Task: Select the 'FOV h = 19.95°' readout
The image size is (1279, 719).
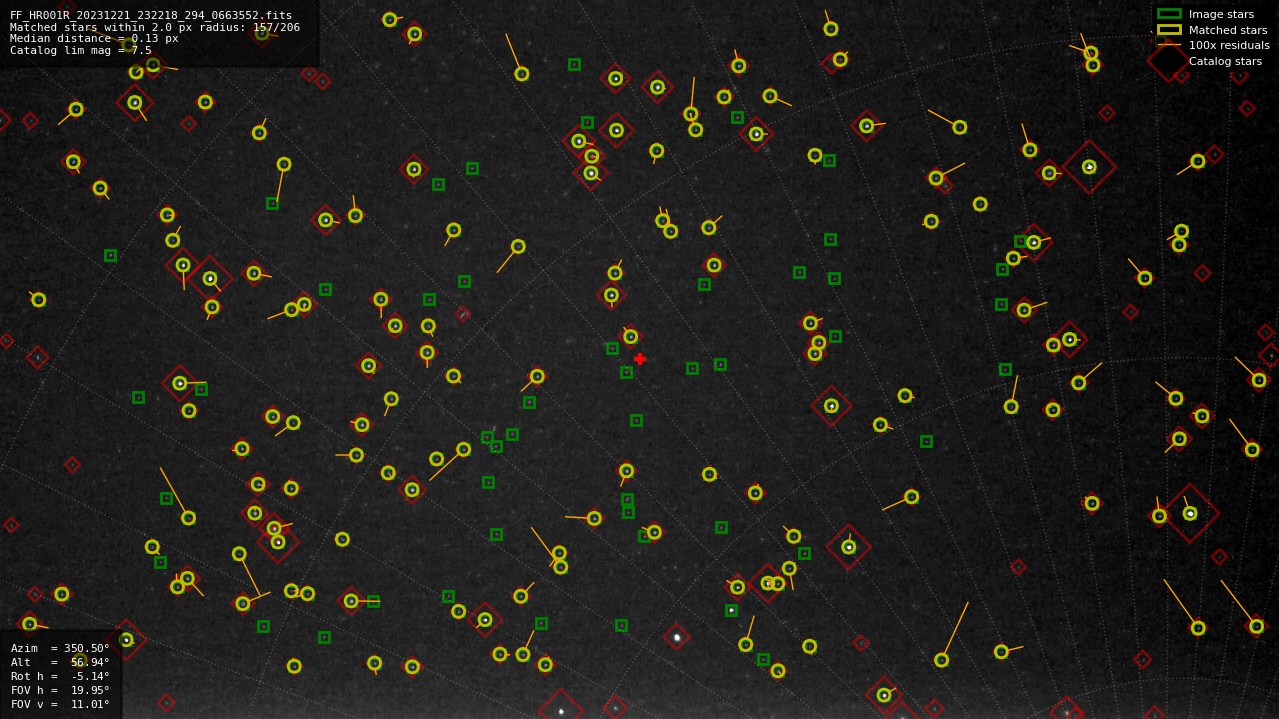Action: pos(60,690)
